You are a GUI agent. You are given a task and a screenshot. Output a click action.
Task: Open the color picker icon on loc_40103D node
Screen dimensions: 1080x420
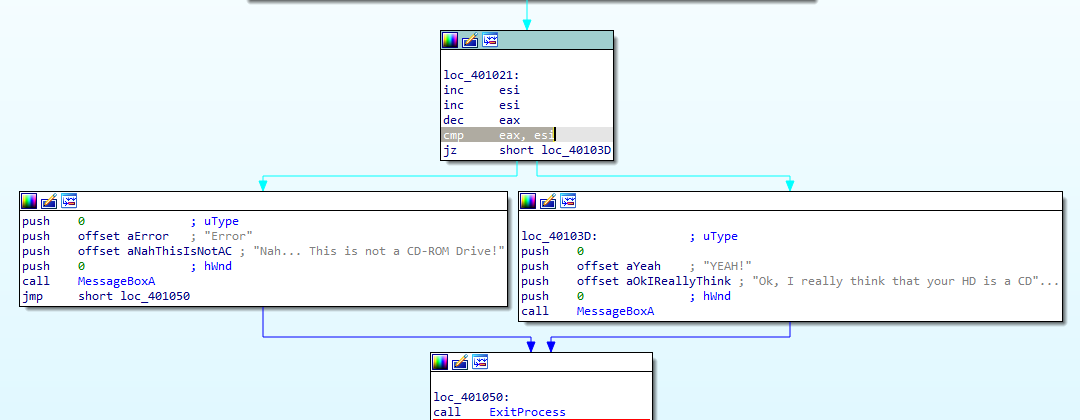click(528, 201)
